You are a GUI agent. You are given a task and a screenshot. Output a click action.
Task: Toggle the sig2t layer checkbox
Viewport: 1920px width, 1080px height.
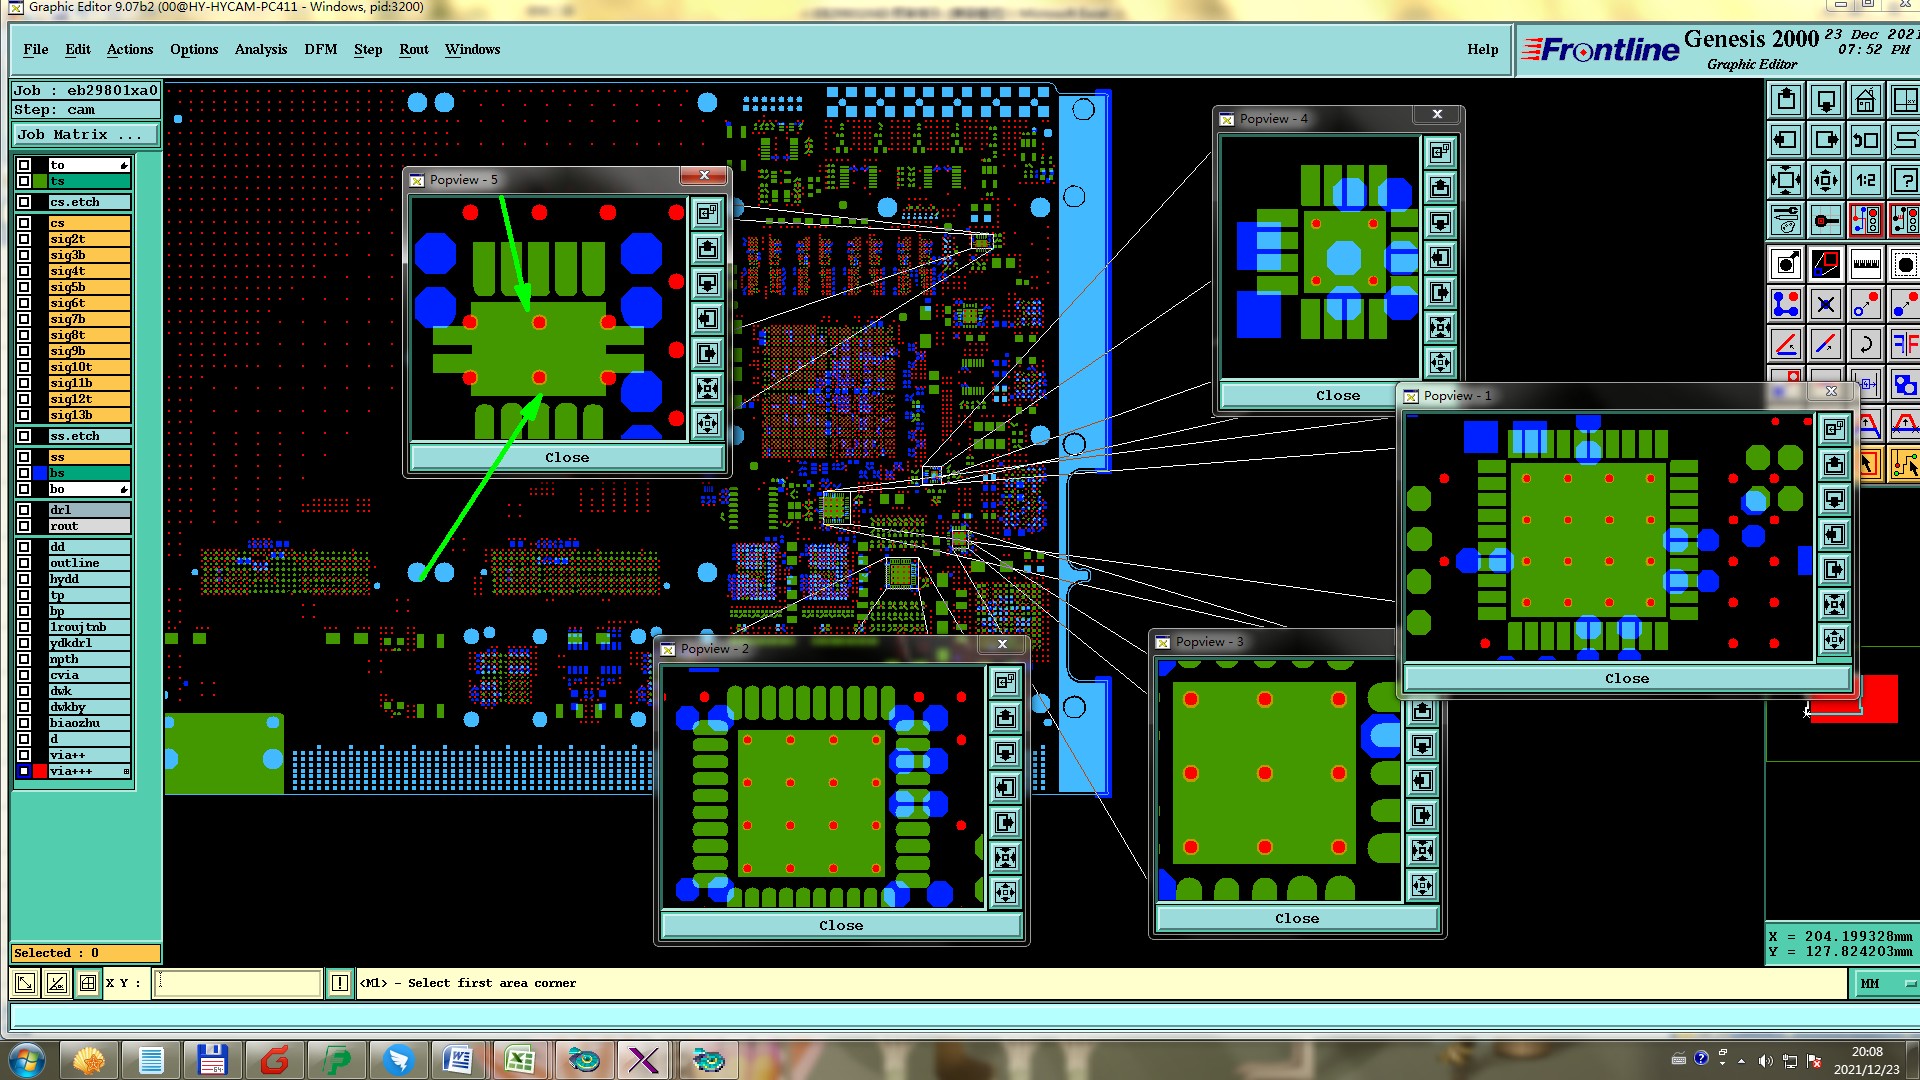click(x=24, y=239)
